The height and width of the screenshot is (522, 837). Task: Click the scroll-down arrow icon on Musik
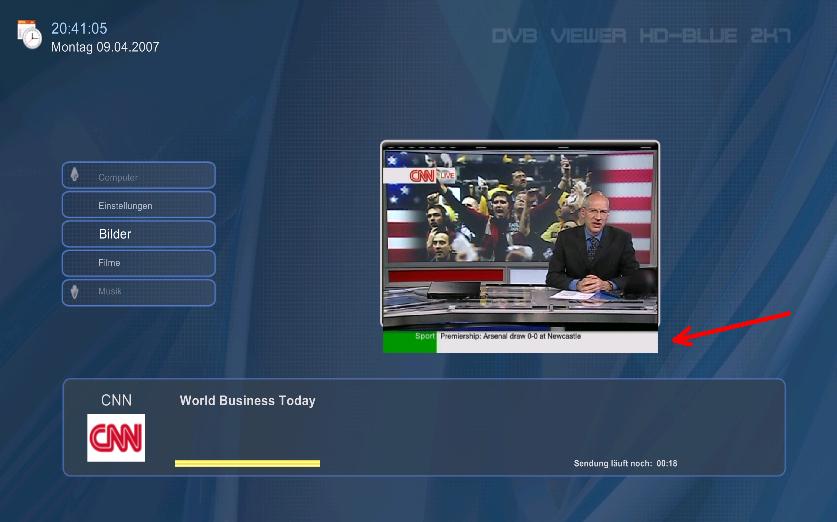(75, 291)
